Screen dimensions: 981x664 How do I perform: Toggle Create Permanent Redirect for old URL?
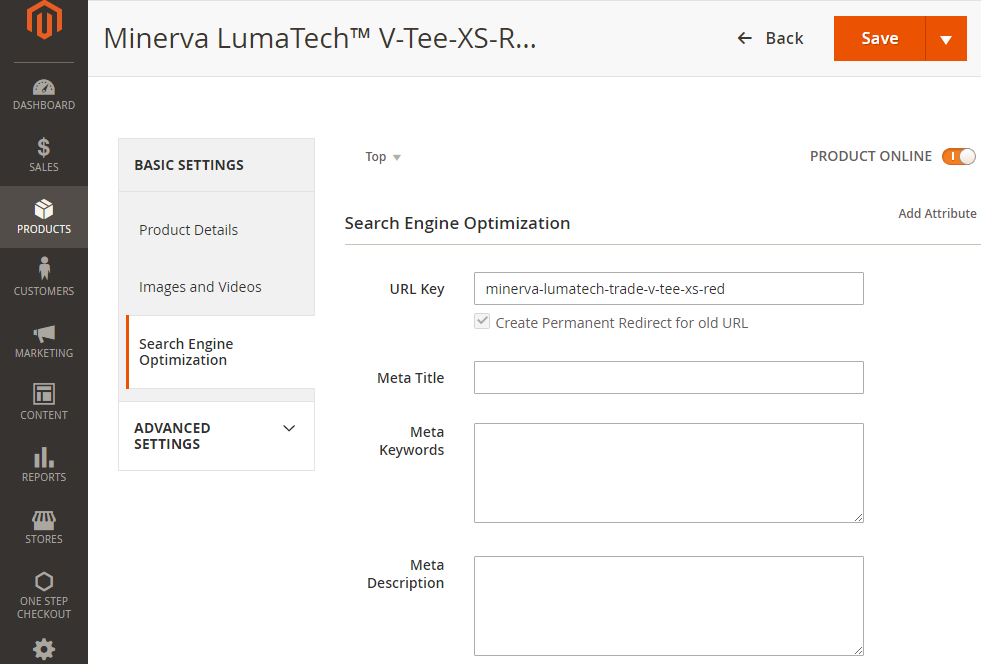click(482, 322)
